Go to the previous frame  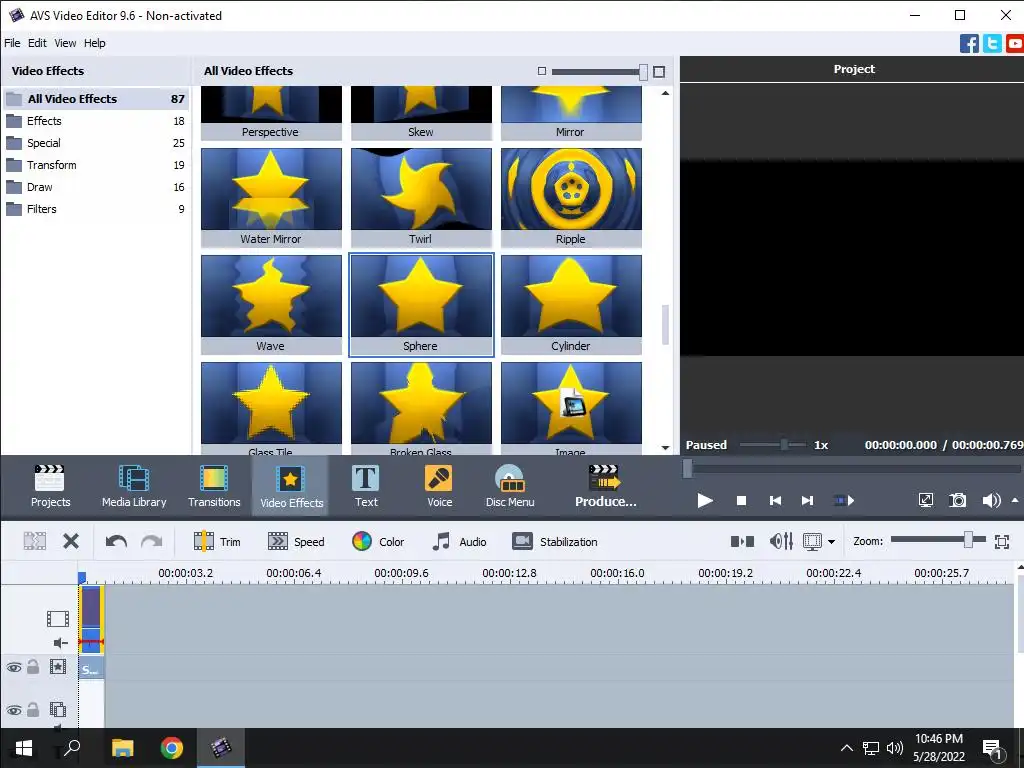[x=775, y=501]
